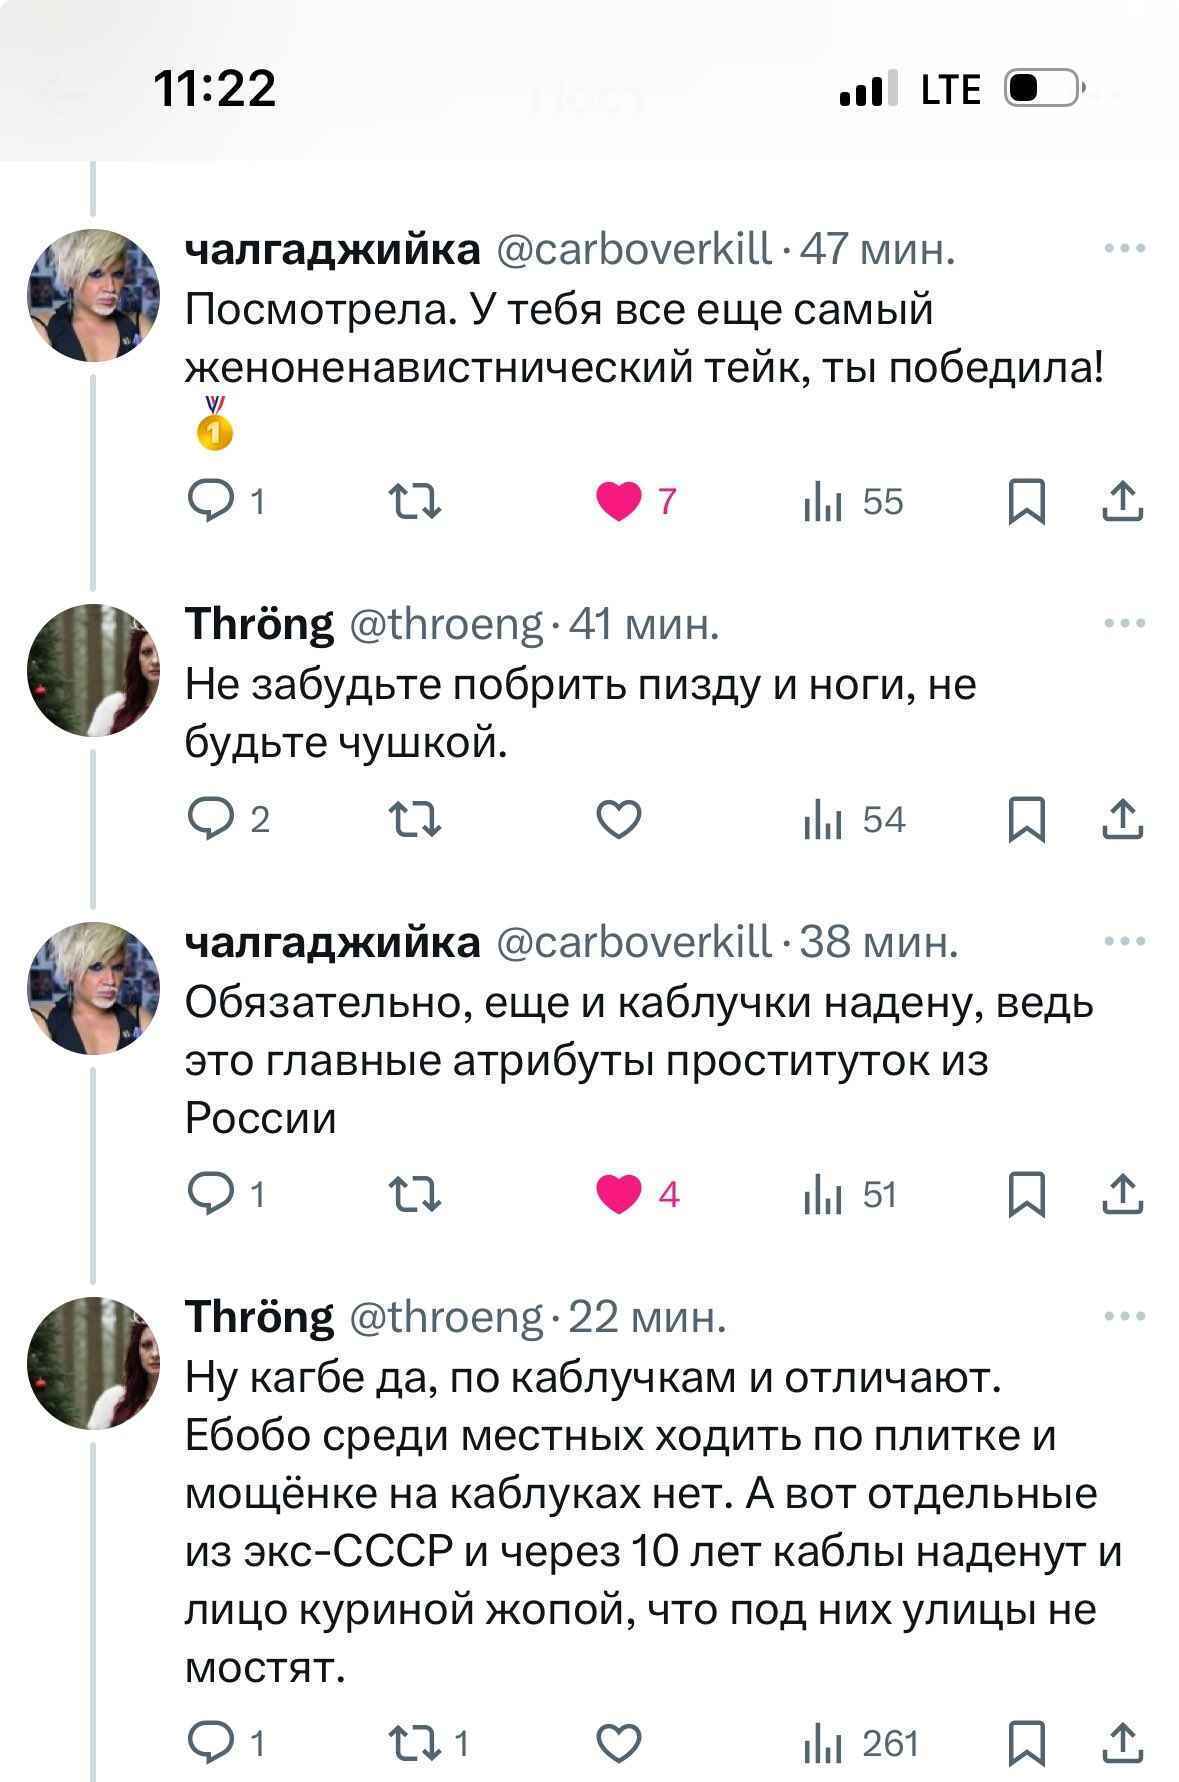This screenshot has height=1782, width=1179.
Task: Open more options for 41 мин. tweet
Action: [x=1125, y=623]
